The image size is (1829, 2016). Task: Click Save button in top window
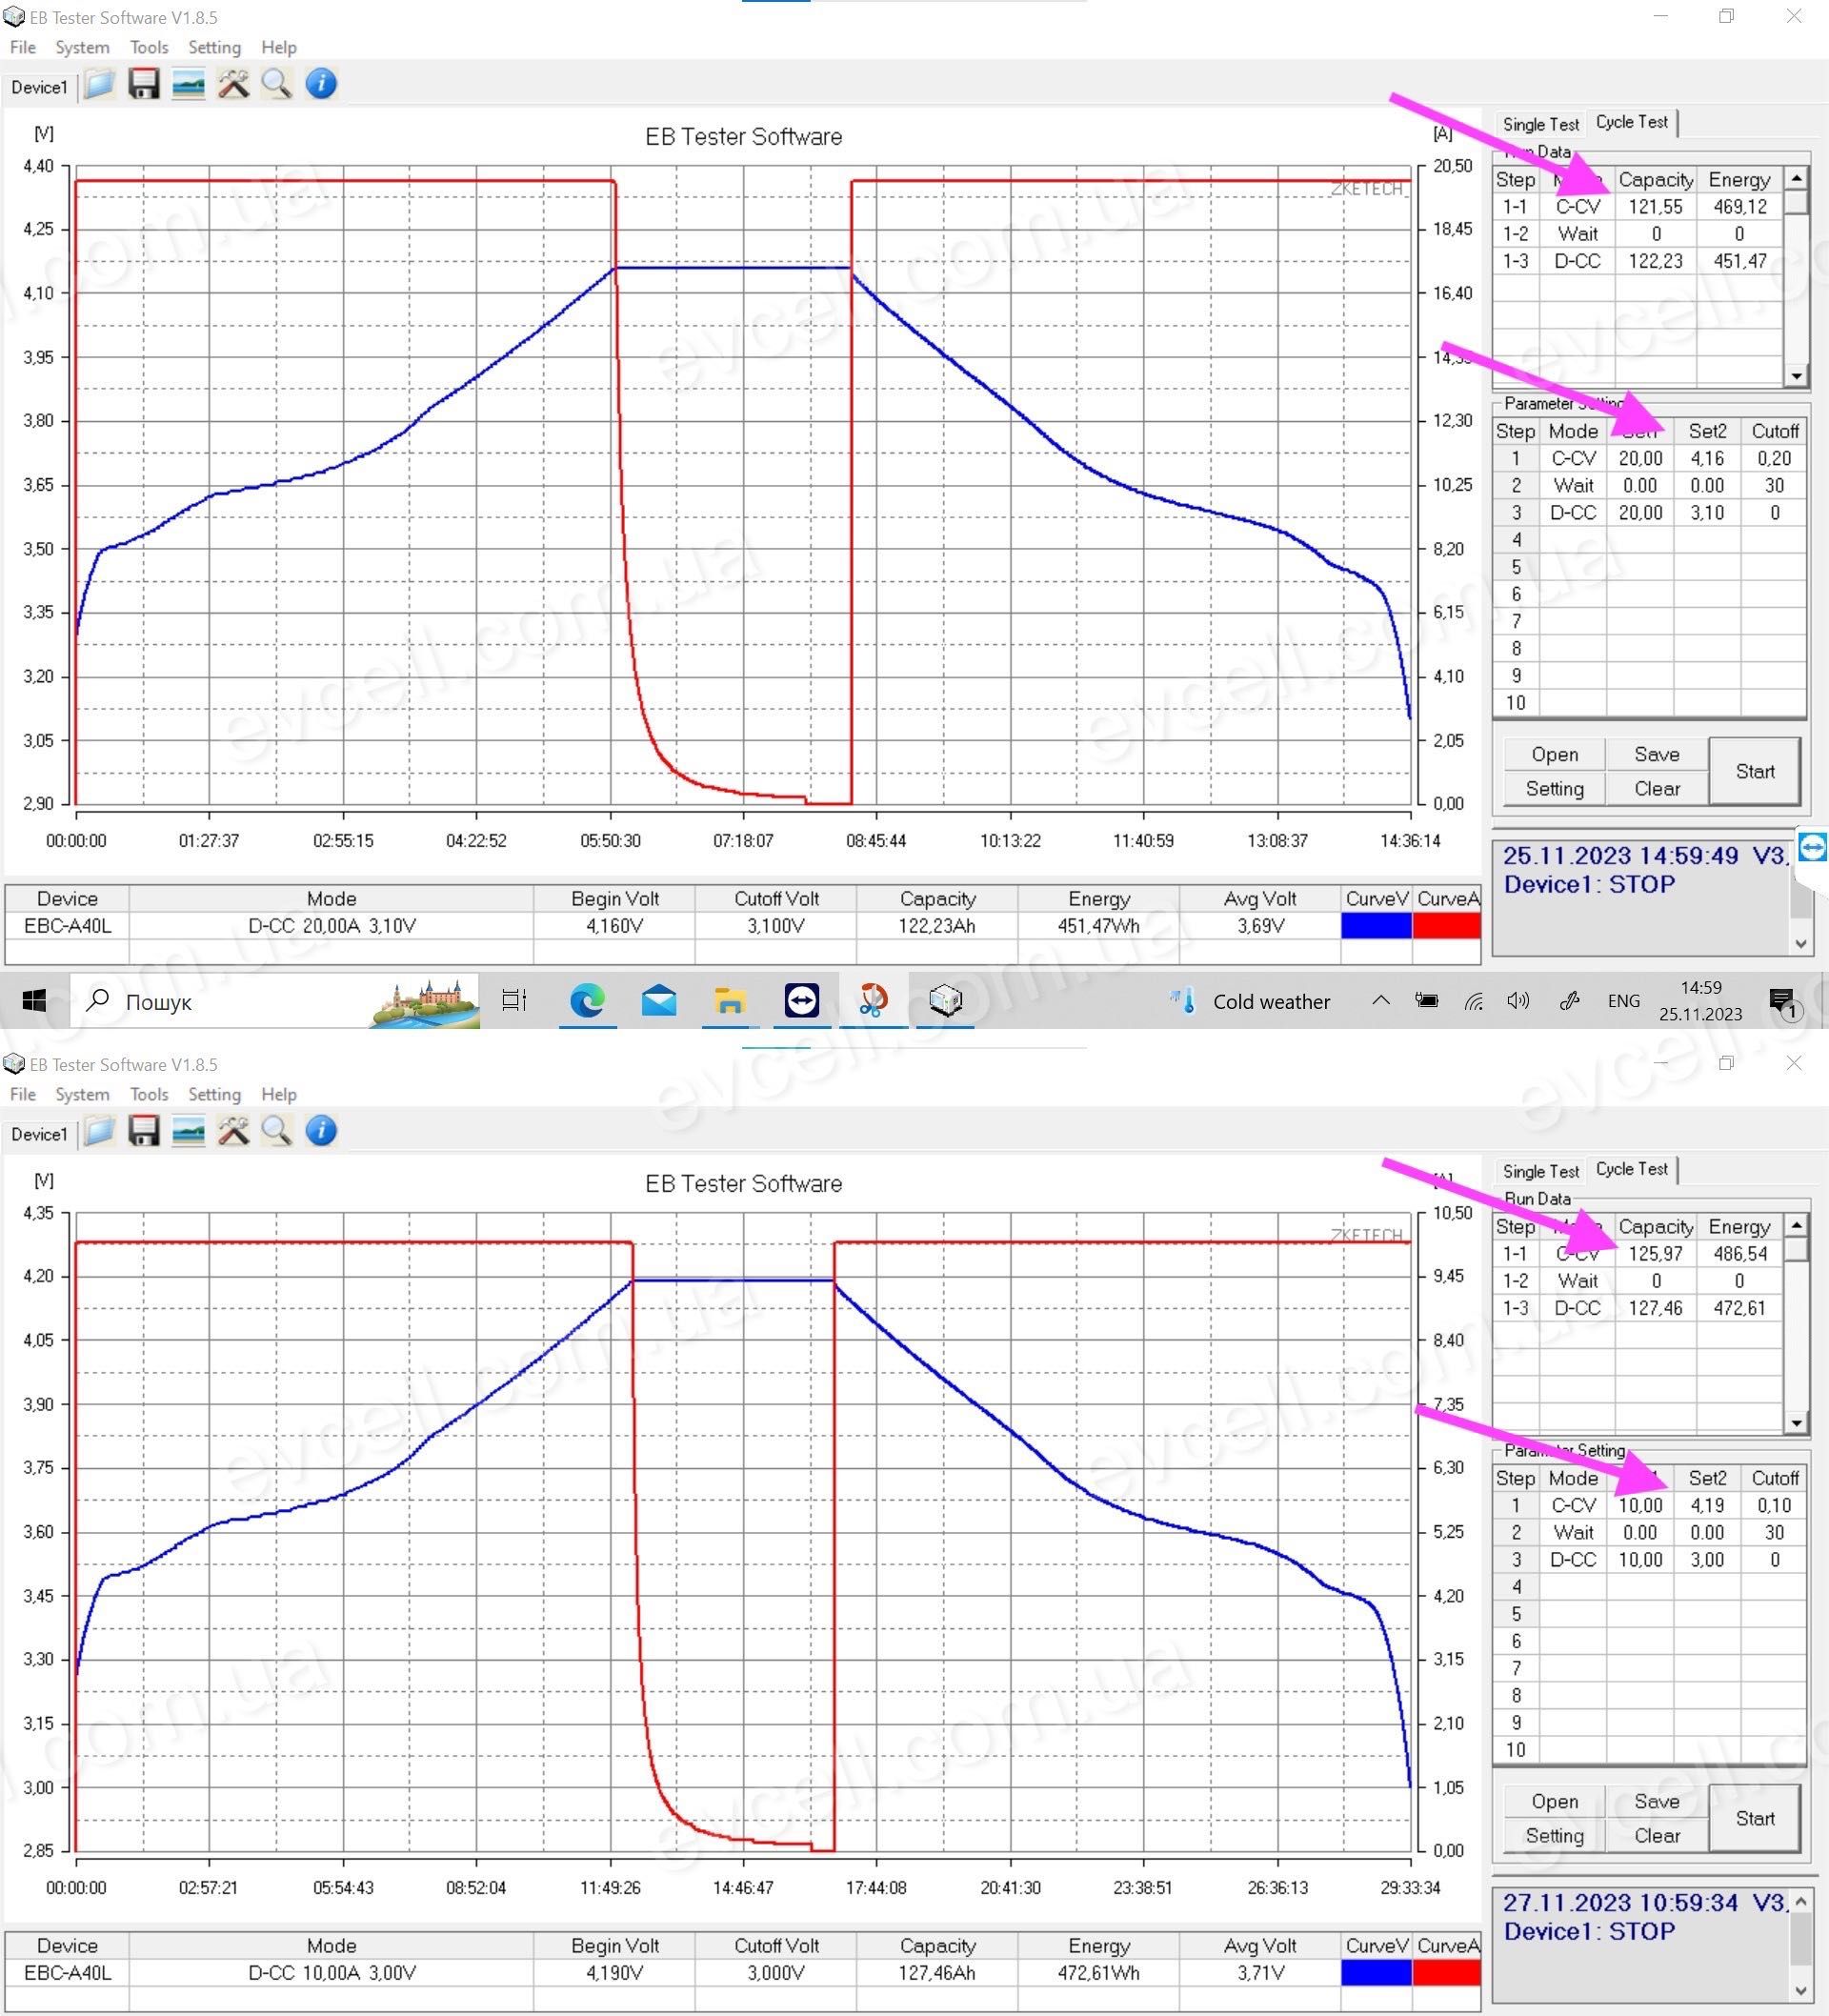coord(1656,754)
